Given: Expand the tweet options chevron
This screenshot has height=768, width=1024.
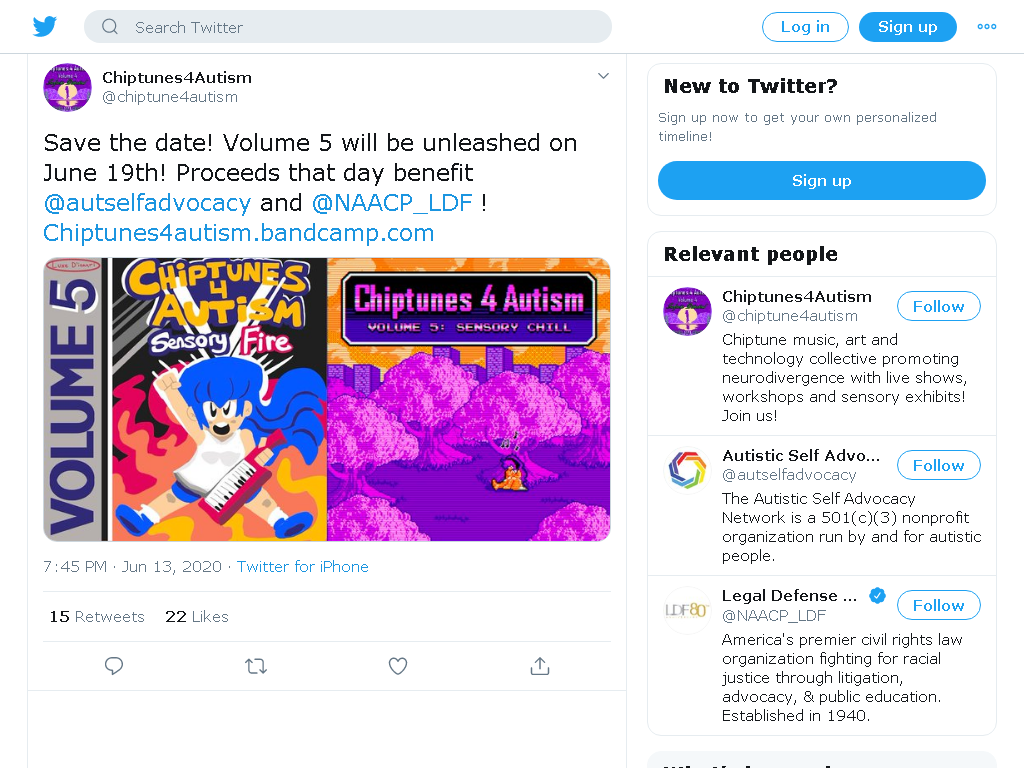Looking at the screenshot, I should (x=603, y=76).
